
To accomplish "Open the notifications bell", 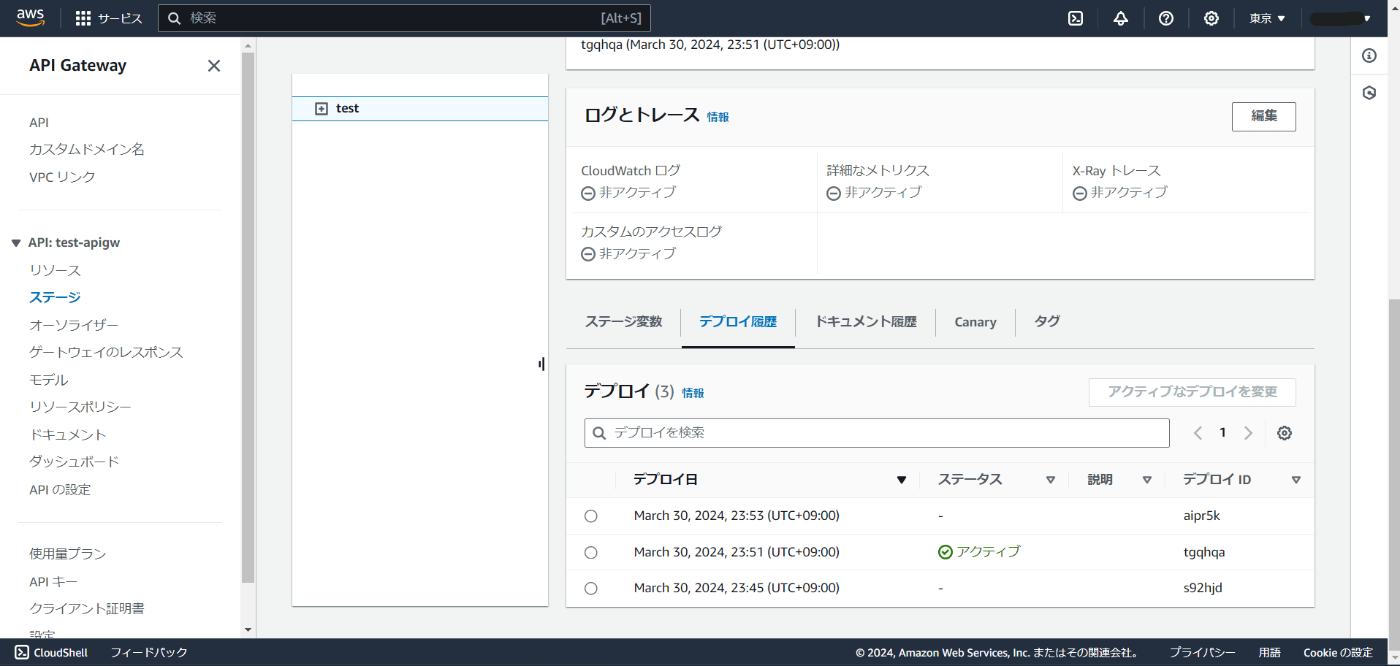I will pos(1121,18).
